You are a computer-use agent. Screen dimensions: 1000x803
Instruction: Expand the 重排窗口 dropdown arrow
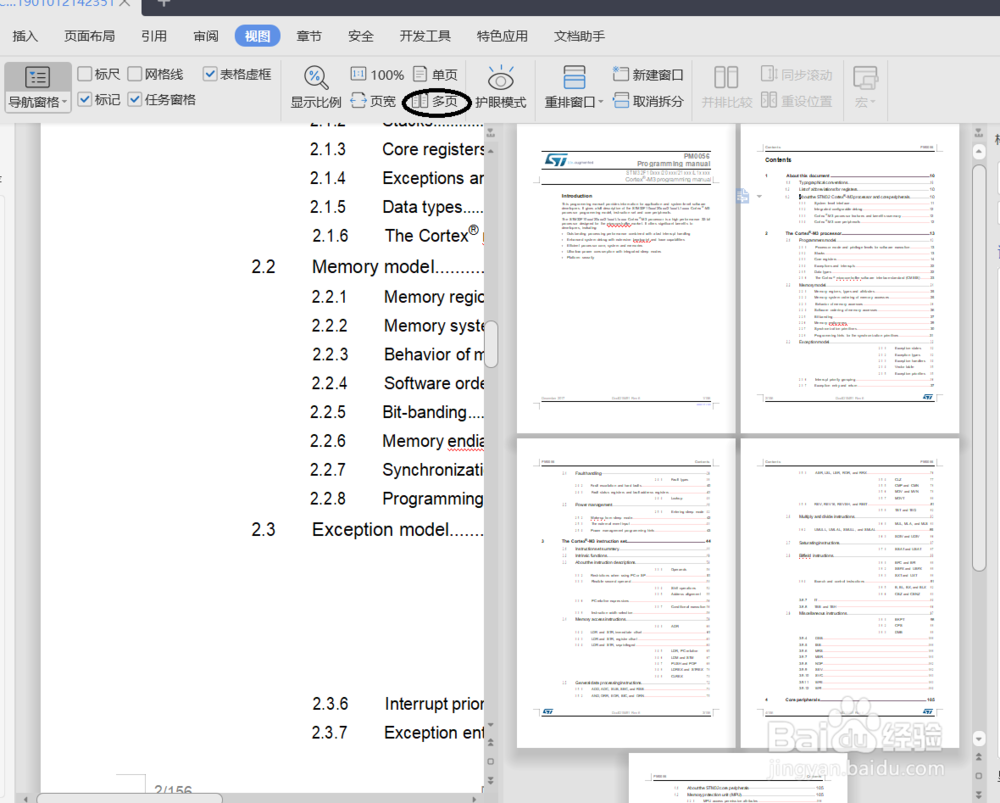(601, 102)
